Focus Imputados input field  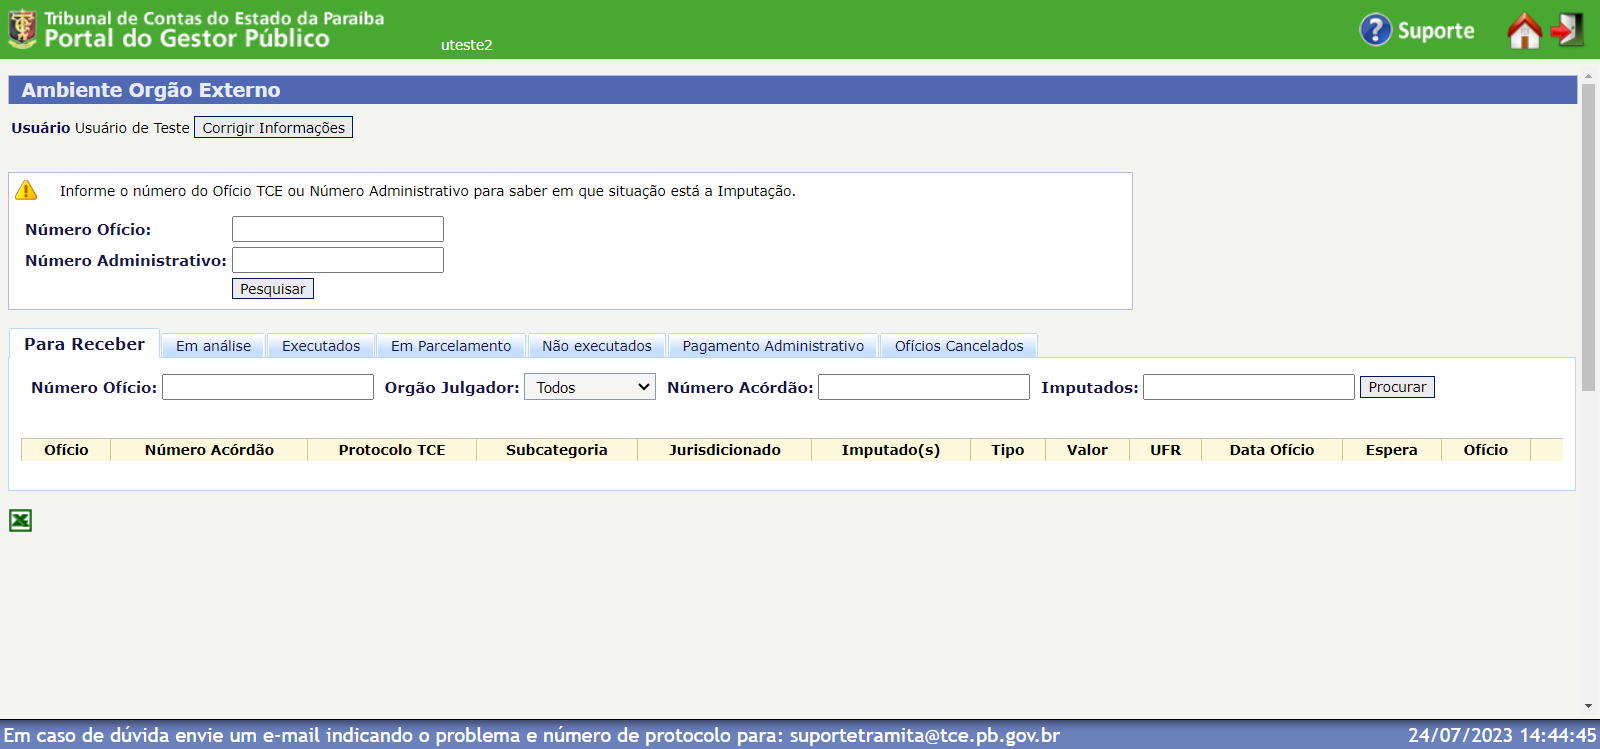click(x=1249, y=387)
